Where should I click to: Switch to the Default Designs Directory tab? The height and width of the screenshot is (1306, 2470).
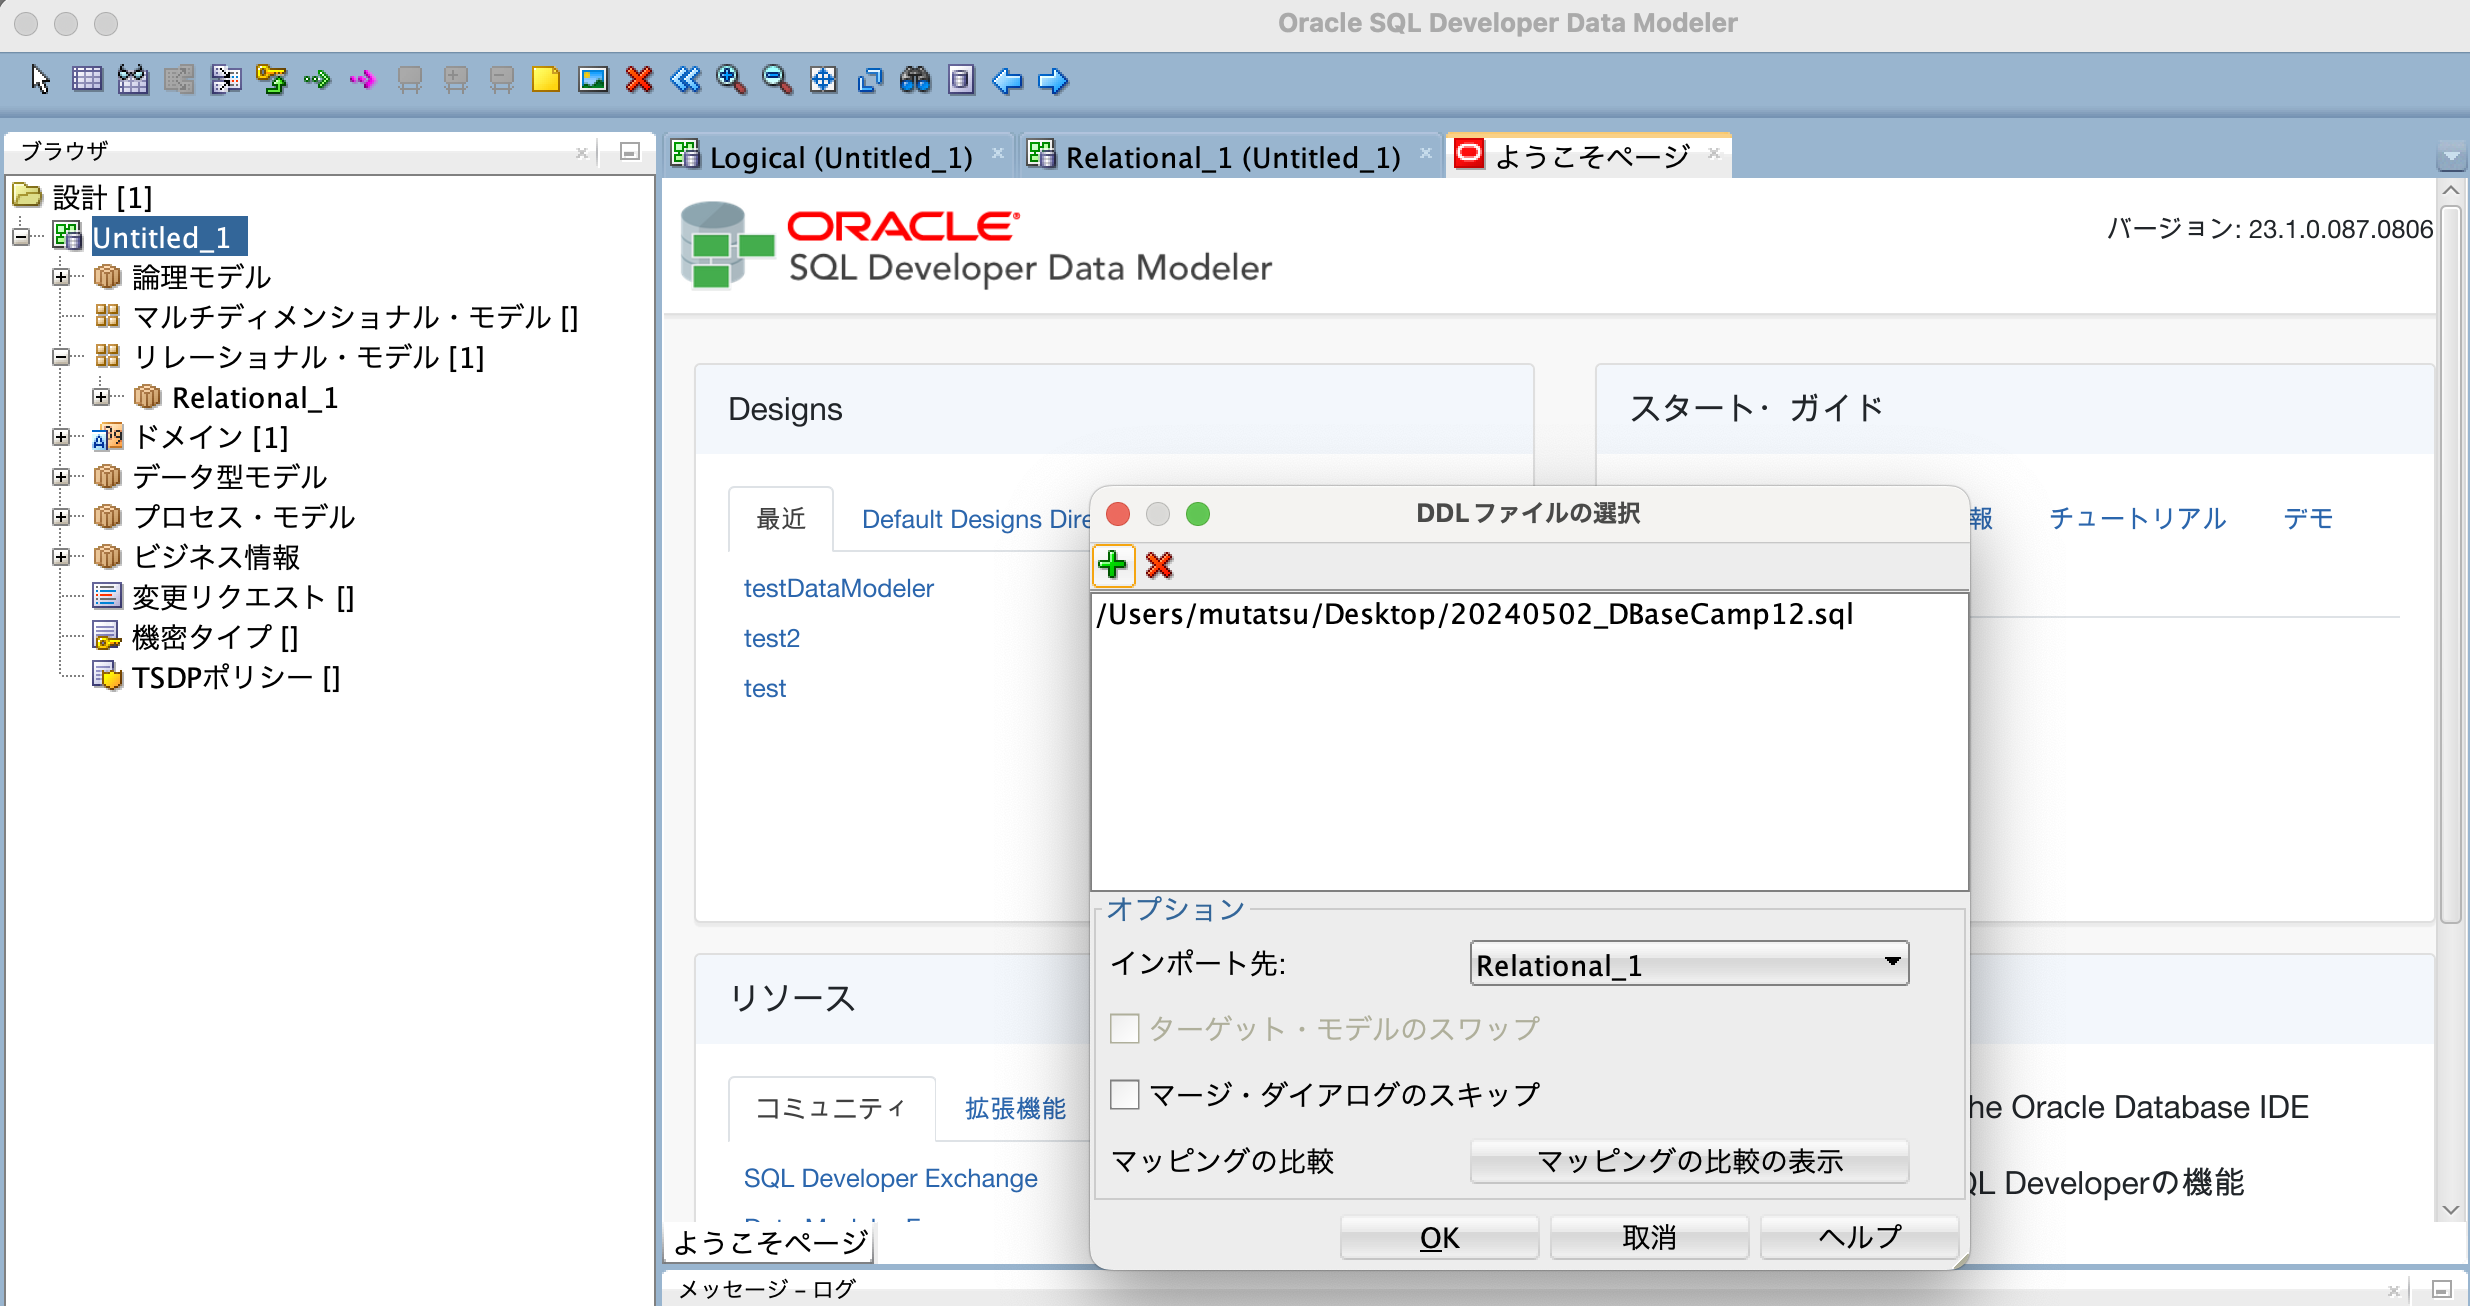(x=975, y=519)
